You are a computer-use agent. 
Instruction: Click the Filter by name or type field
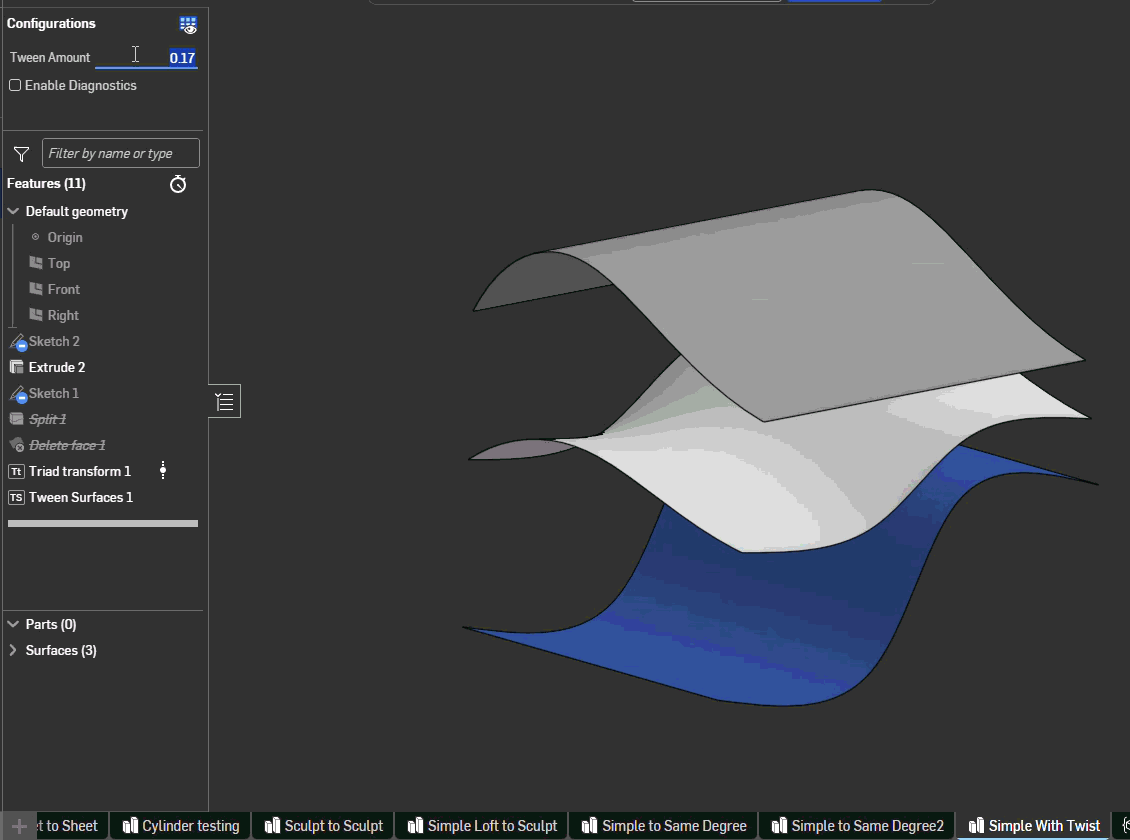[120, 154]
